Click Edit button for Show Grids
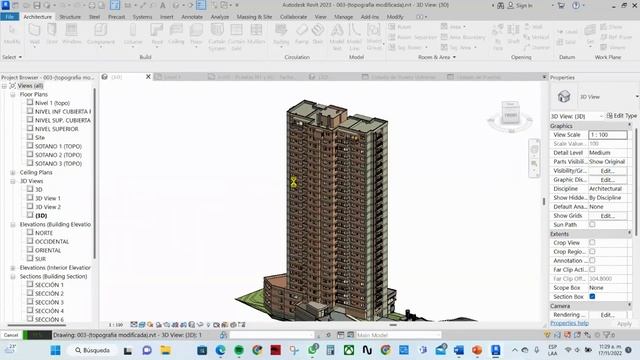 point(607,216)
